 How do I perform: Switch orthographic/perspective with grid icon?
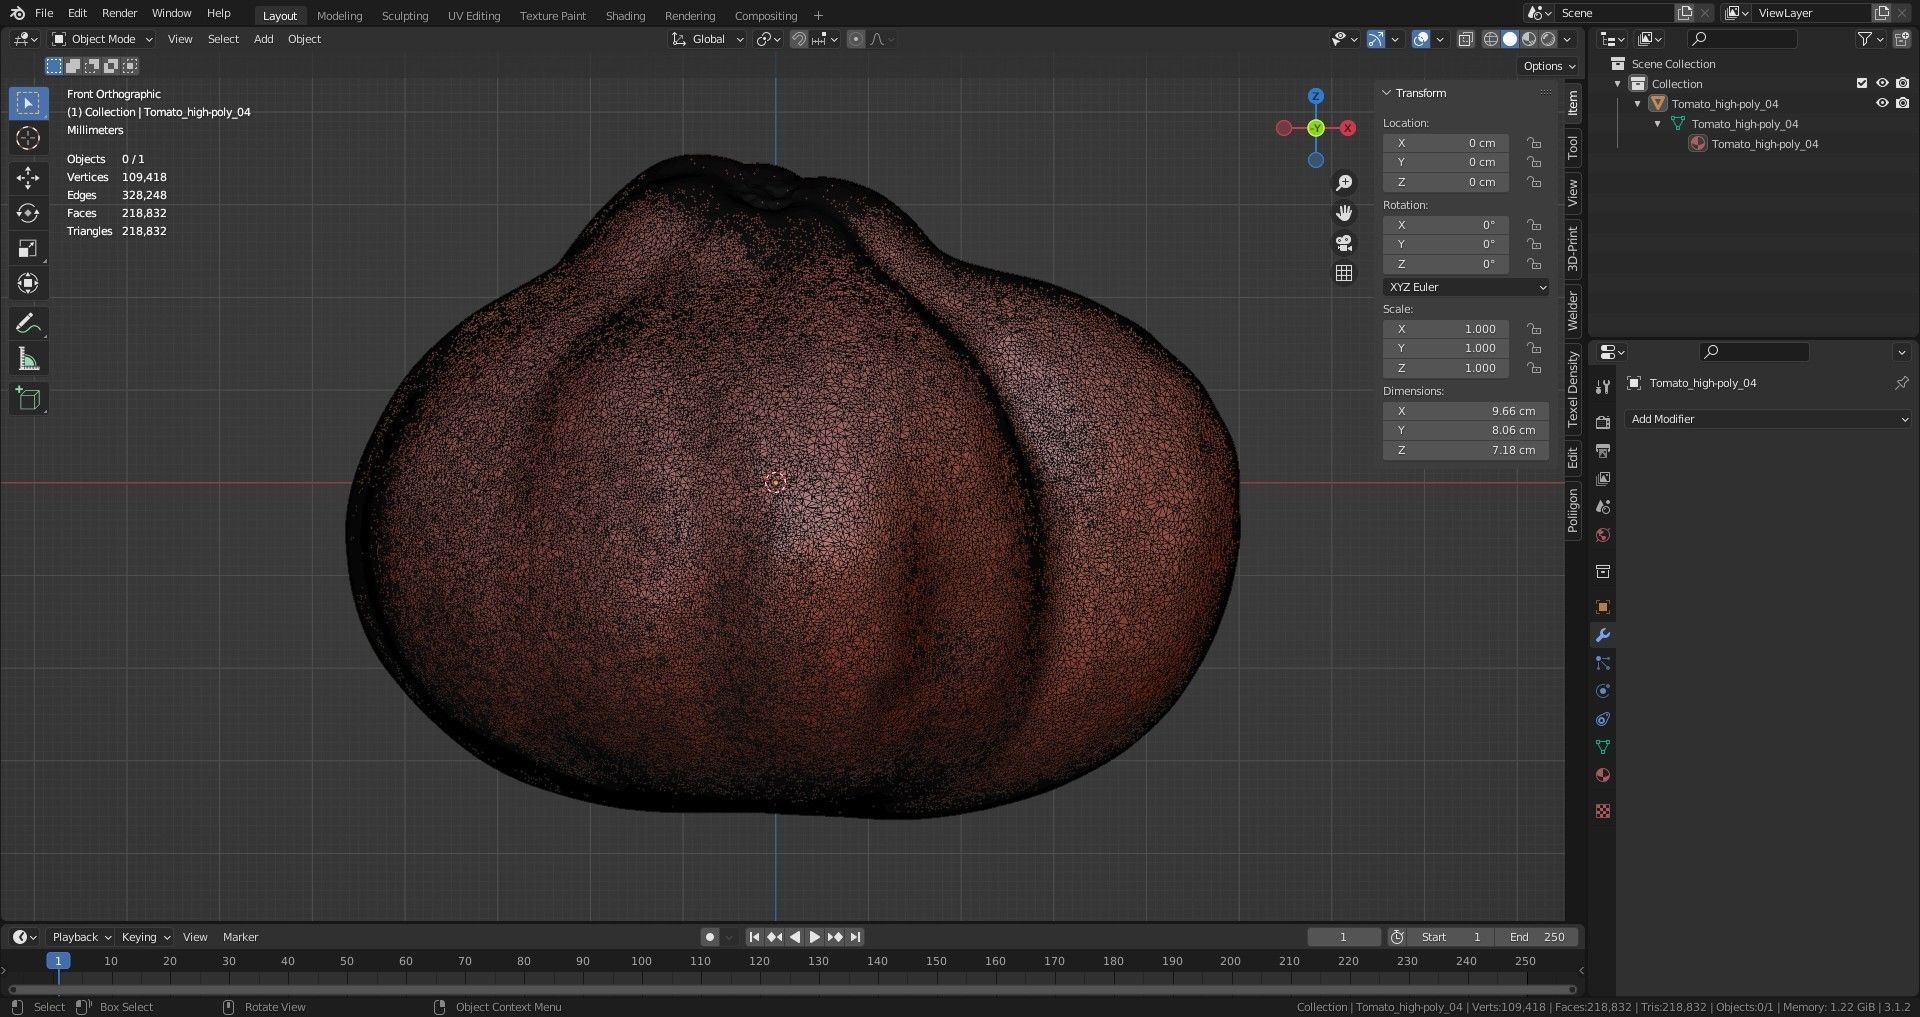point(1344,273)
